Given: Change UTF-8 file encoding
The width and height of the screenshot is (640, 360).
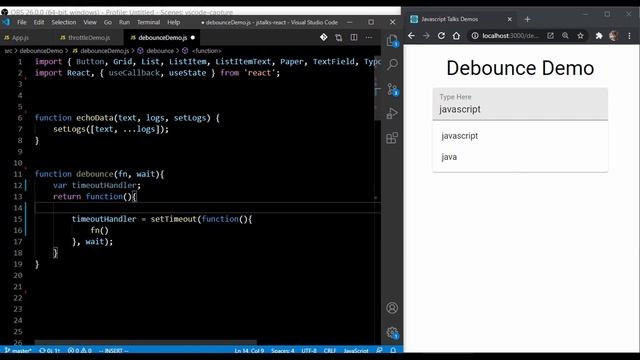Looking at the screenshot, I should tap(309, 351).
